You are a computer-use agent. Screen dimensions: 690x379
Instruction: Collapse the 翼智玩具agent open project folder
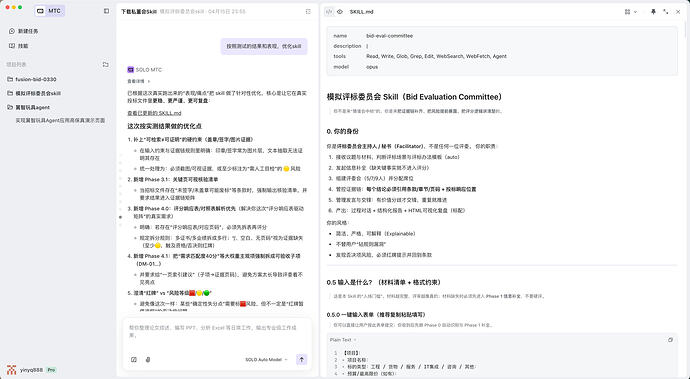point(29,107)
